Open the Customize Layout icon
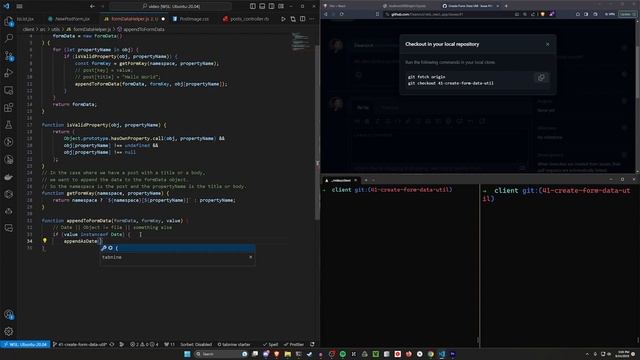Viewport: 640px width, 360px height. pyautogui.click(x=281, y=6)
